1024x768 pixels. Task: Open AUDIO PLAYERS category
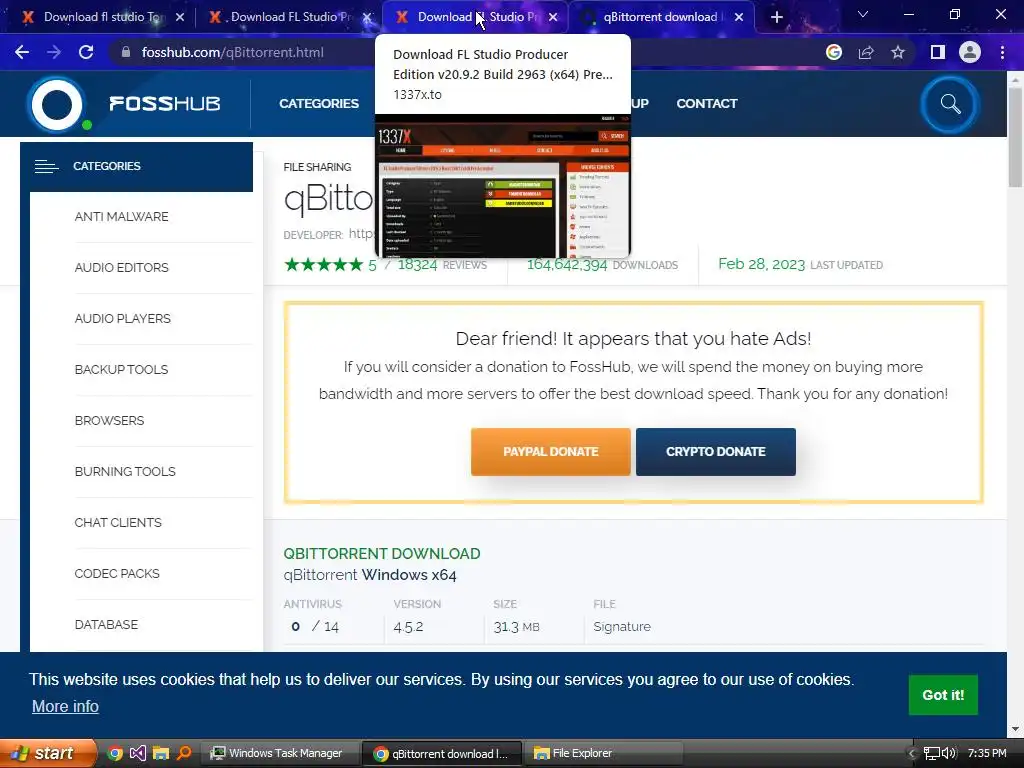point(123,319)
